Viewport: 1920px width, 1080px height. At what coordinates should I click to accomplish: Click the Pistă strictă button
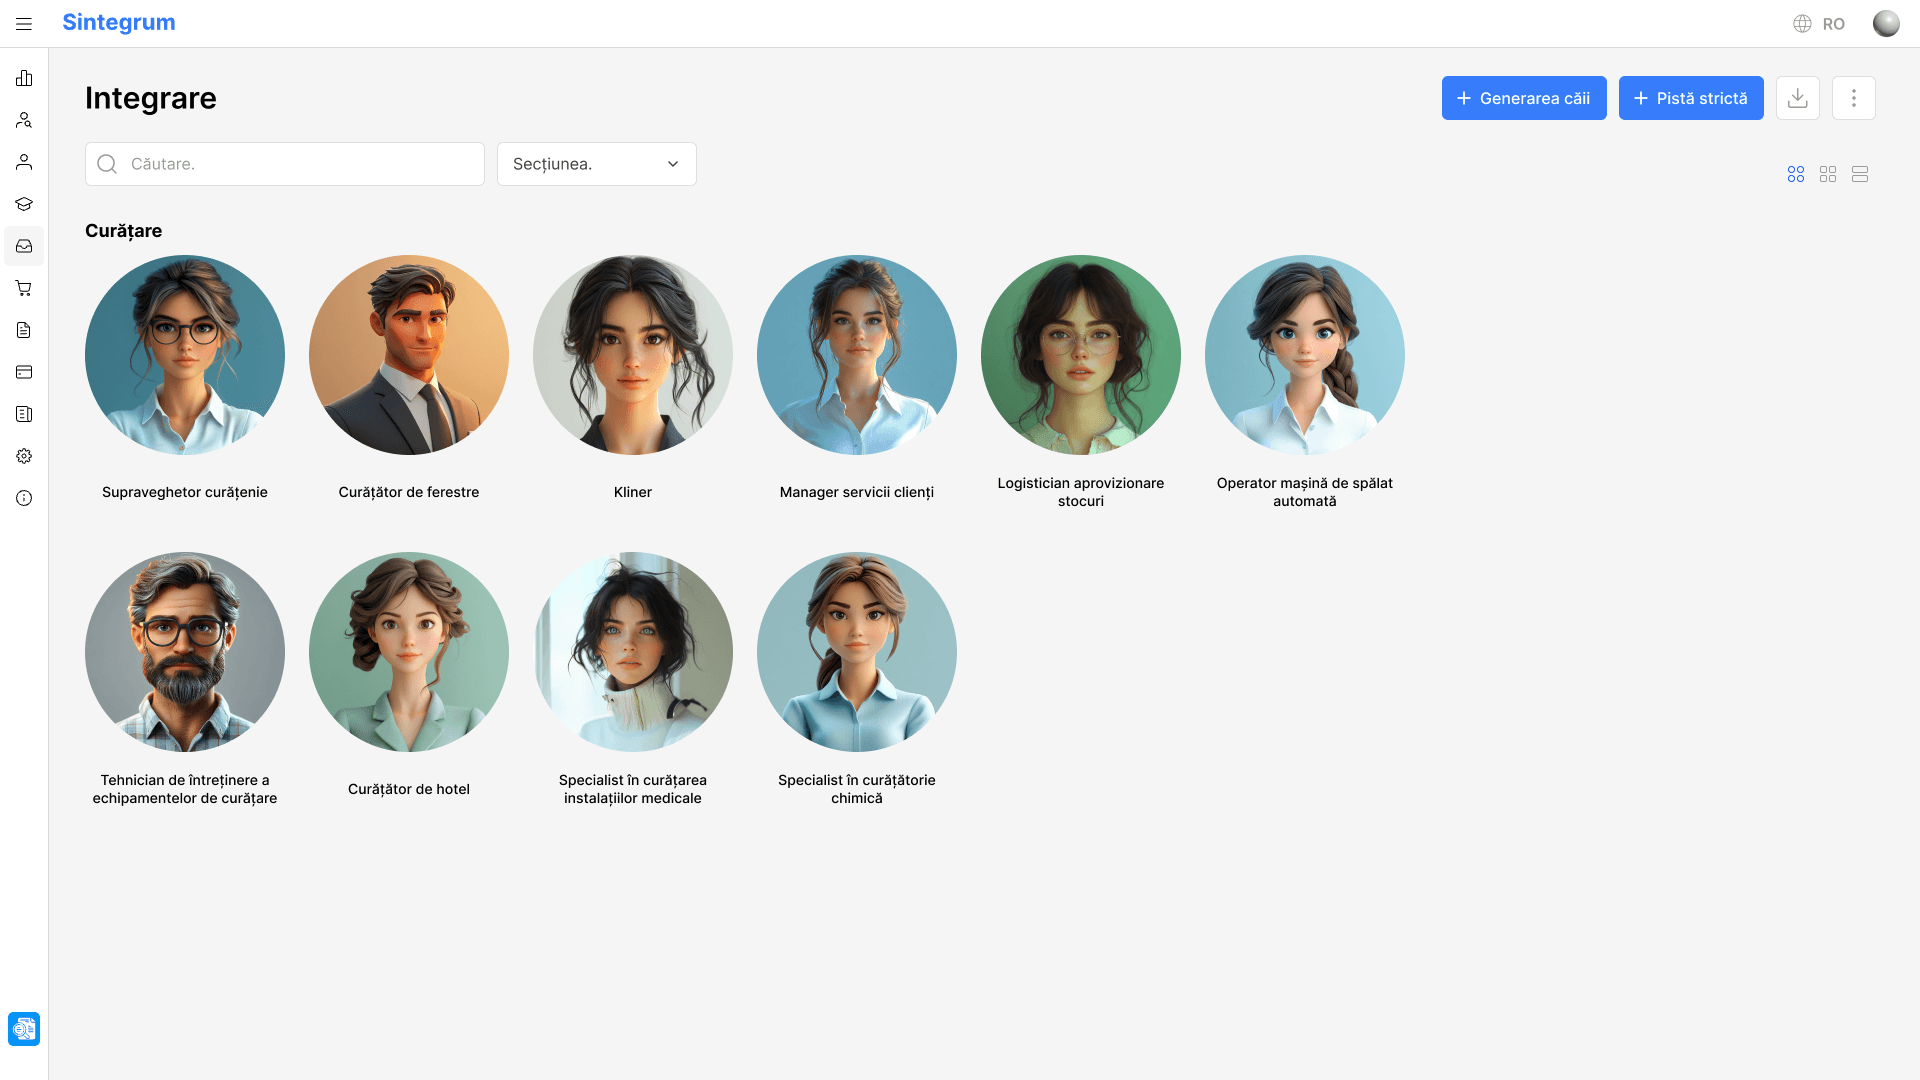point(1690,98)
